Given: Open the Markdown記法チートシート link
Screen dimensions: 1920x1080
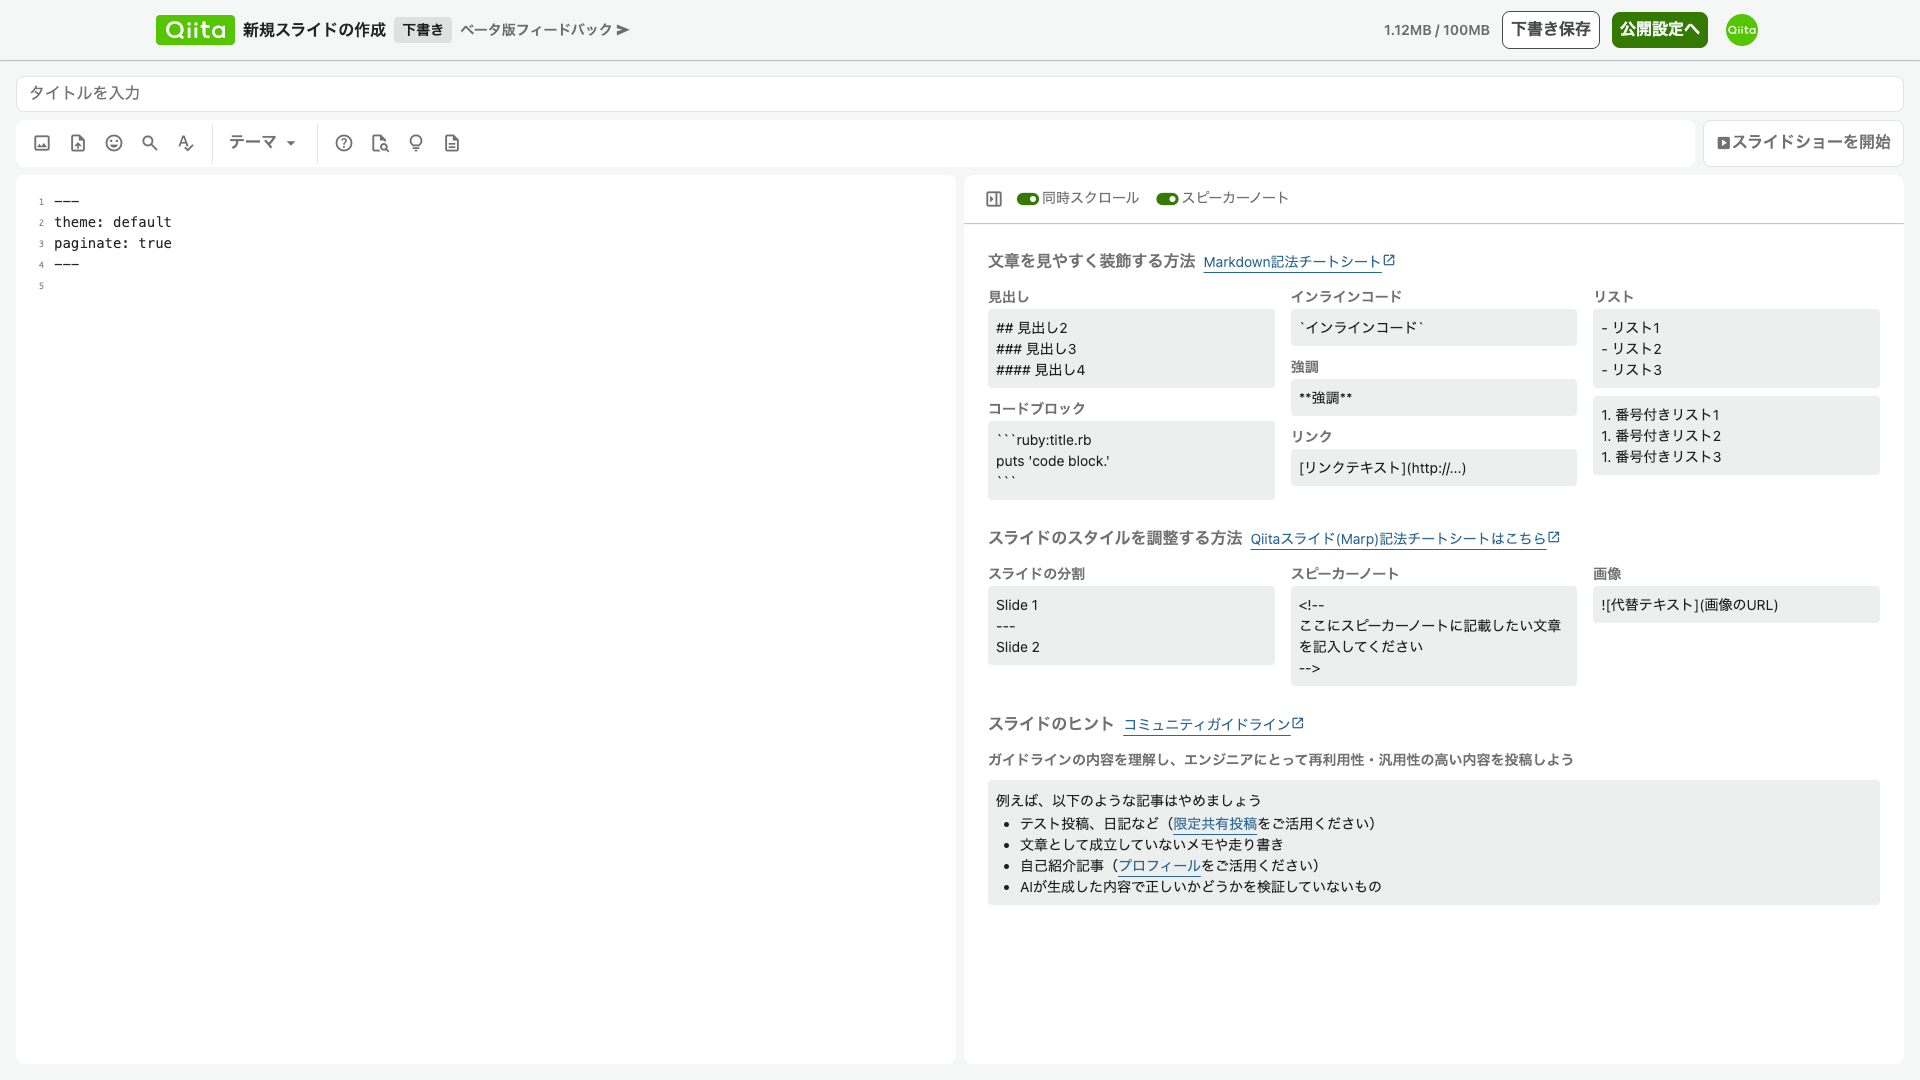Looking at the screenshot, I should 1299,262.
